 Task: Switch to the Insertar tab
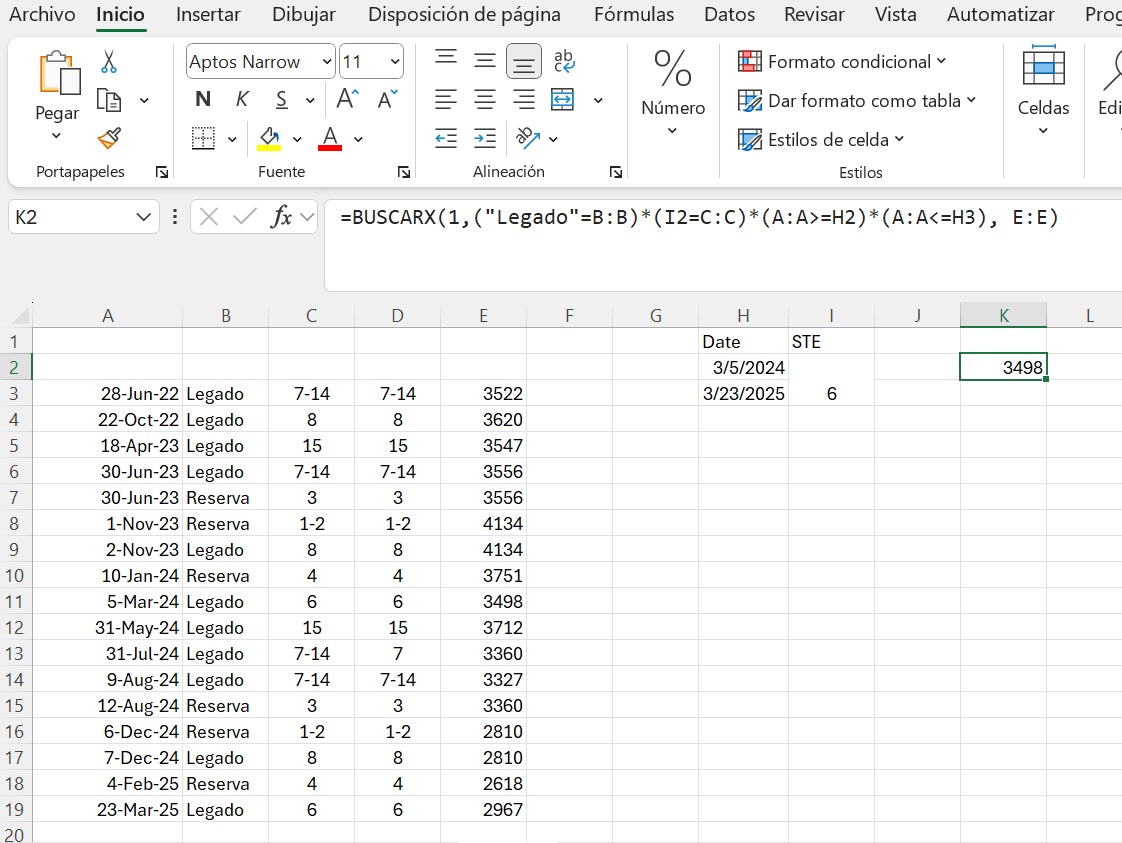click(208, 14)
